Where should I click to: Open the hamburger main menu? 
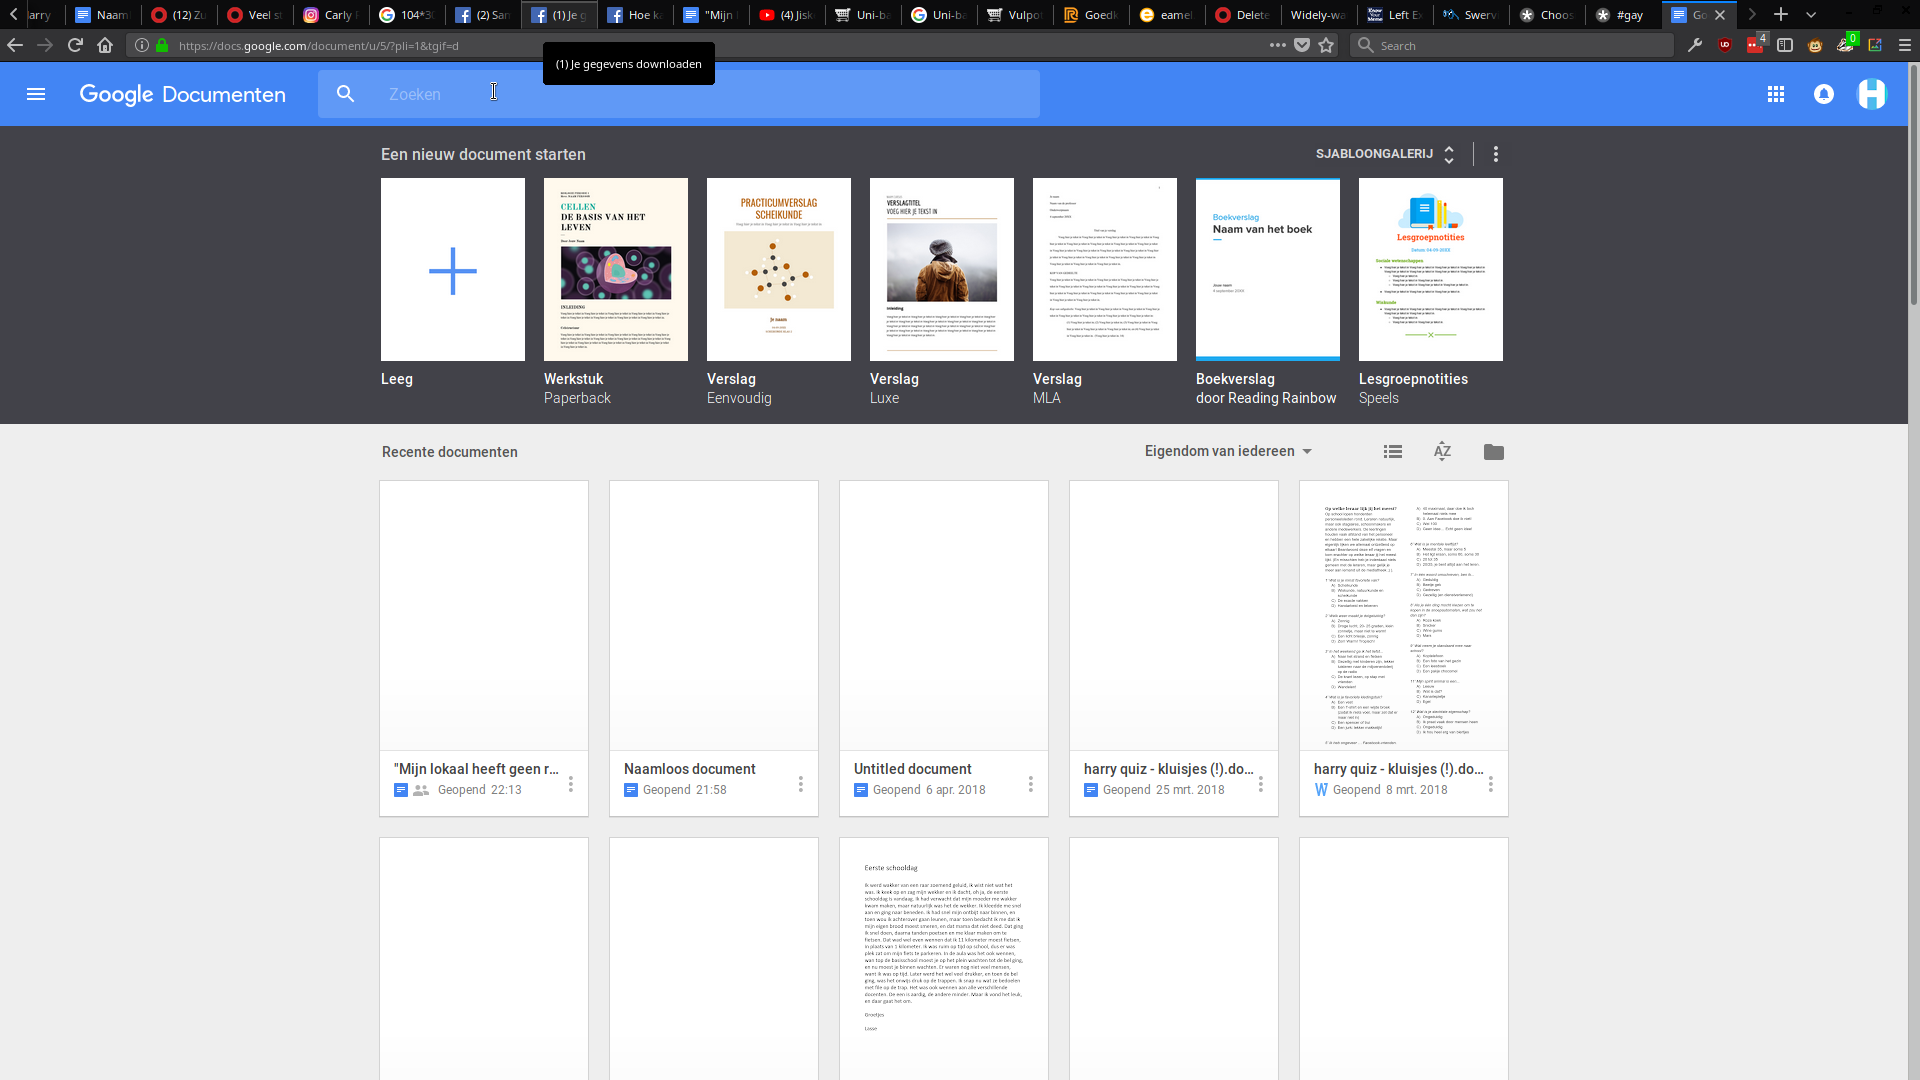36,94
